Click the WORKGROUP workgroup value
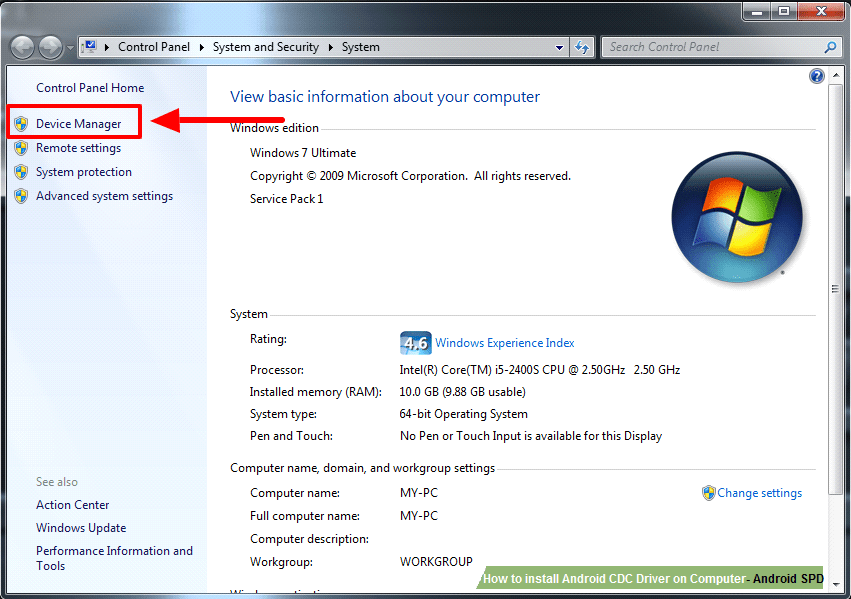Image resolution: width=851 pixels, height=599 pixels. click(436, 562)
